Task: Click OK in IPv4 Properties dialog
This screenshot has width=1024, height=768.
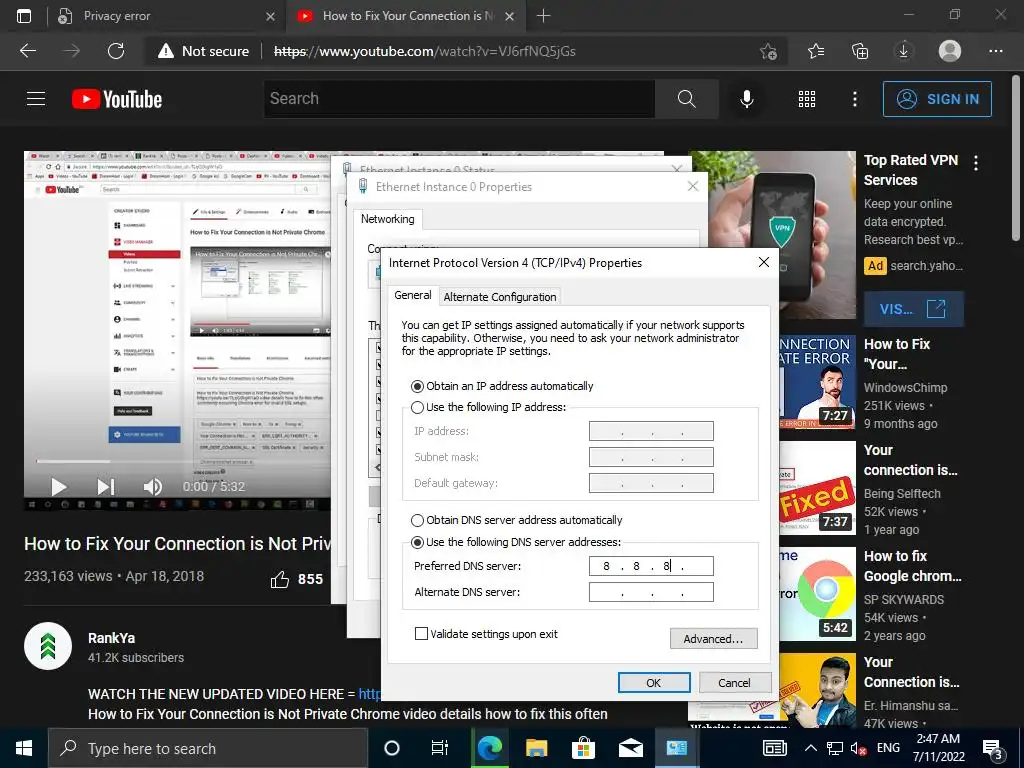Action: (654, 682)
